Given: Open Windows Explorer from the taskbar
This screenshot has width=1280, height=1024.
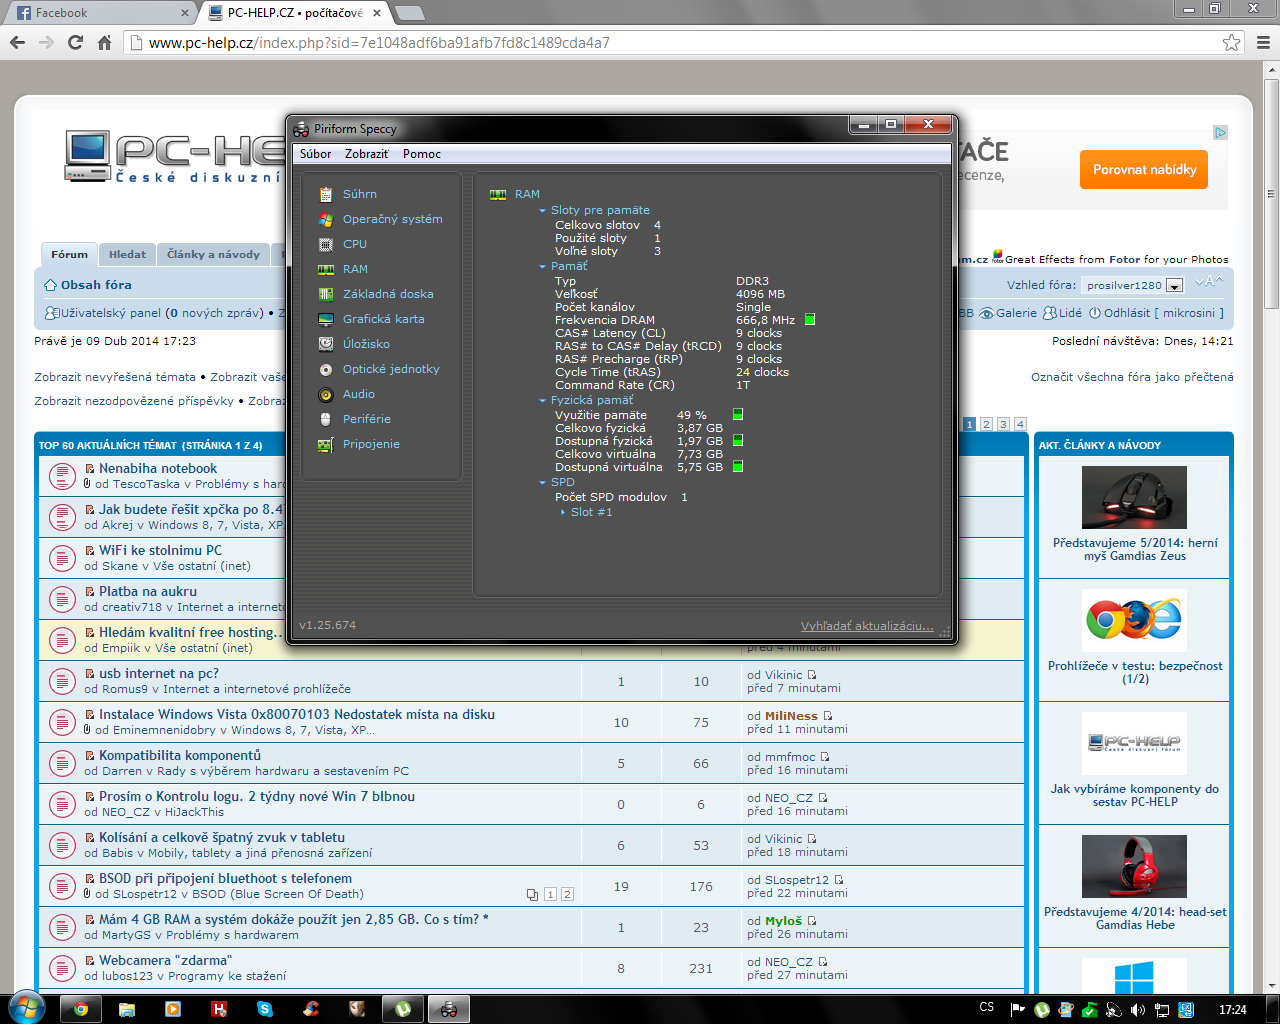Looking at the screenshot, I should (x=127, y=1009).
